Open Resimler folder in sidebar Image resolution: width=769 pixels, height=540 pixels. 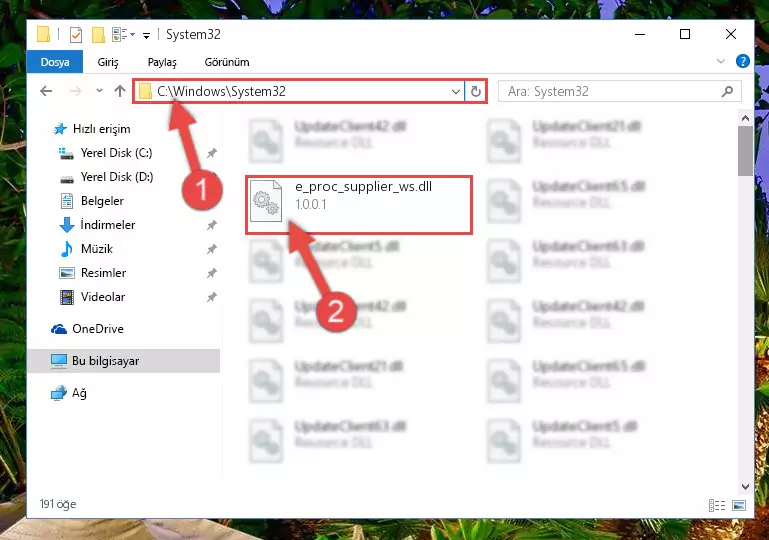[x=103, y=273]
